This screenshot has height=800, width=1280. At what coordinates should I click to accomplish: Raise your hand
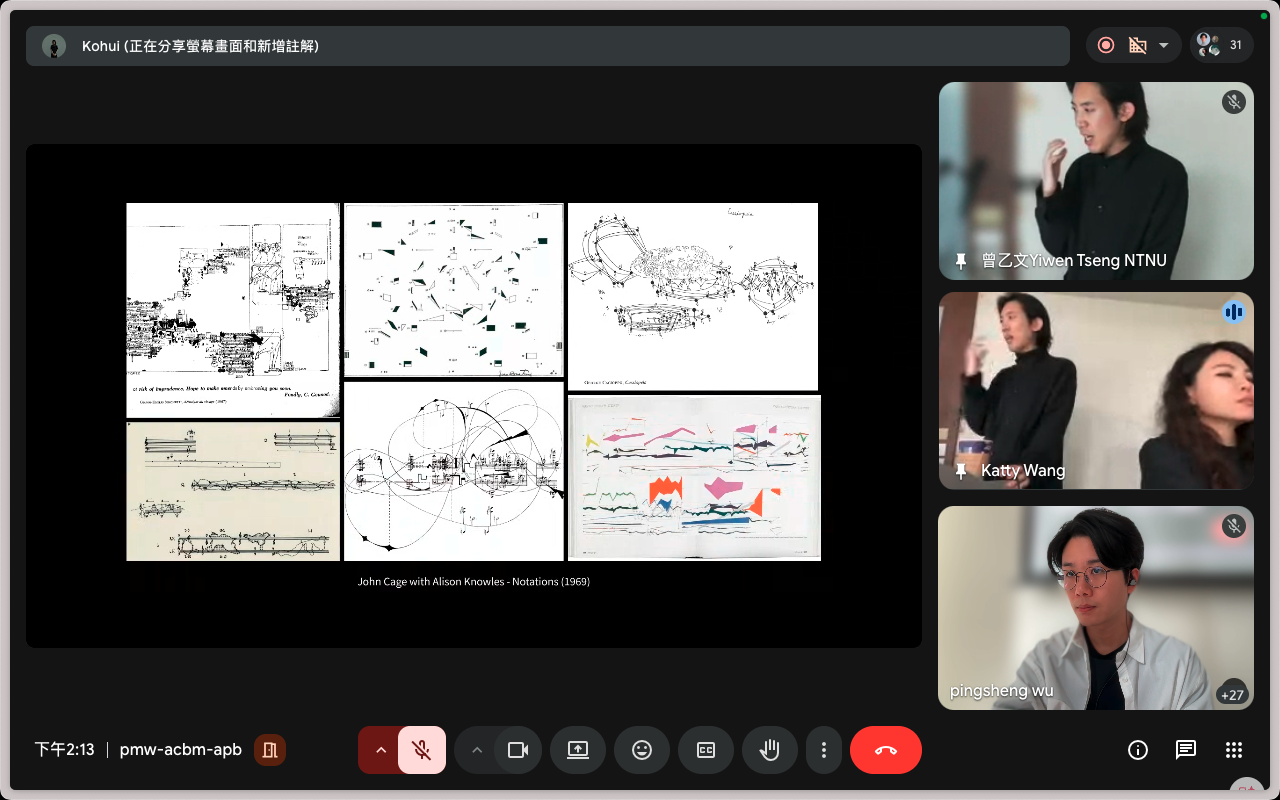[770, 750]
